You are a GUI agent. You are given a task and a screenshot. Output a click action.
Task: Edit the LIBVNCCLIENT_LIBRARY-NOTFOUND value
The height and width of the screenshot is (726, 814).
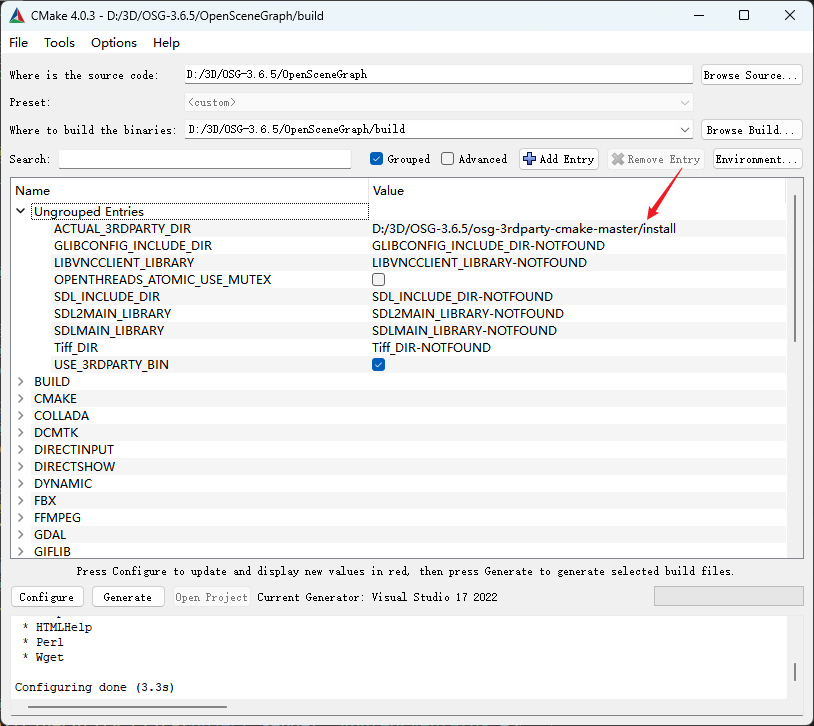pos(479,263)
